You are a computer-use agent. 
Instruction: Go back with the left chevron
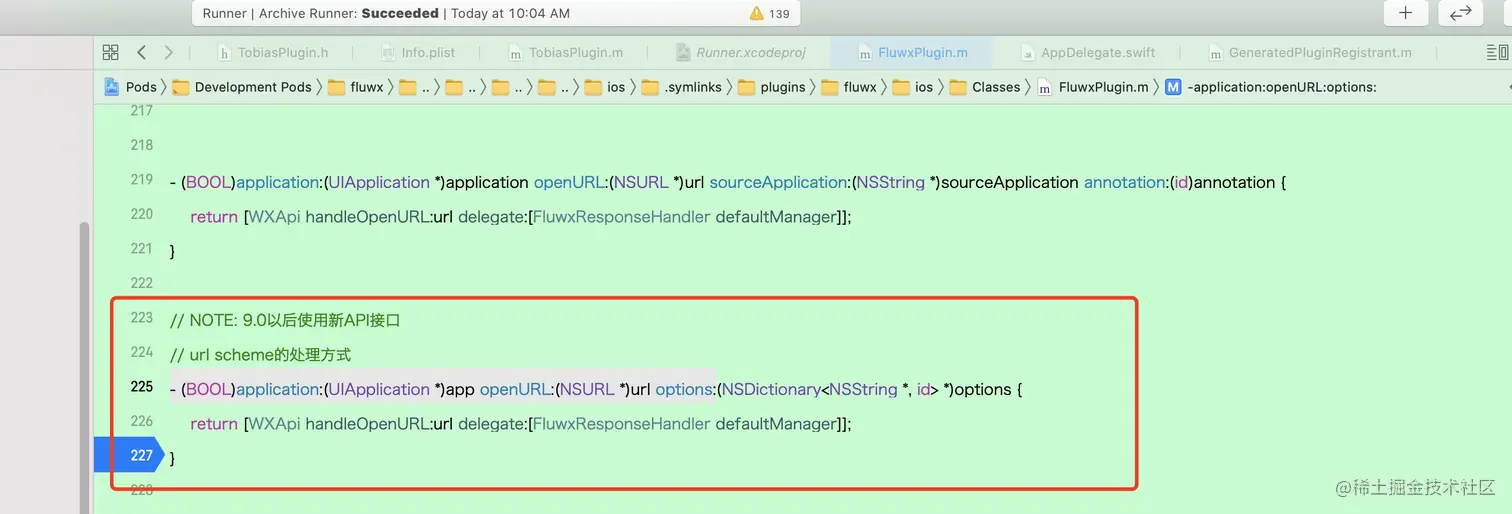(x=141, y=52)
